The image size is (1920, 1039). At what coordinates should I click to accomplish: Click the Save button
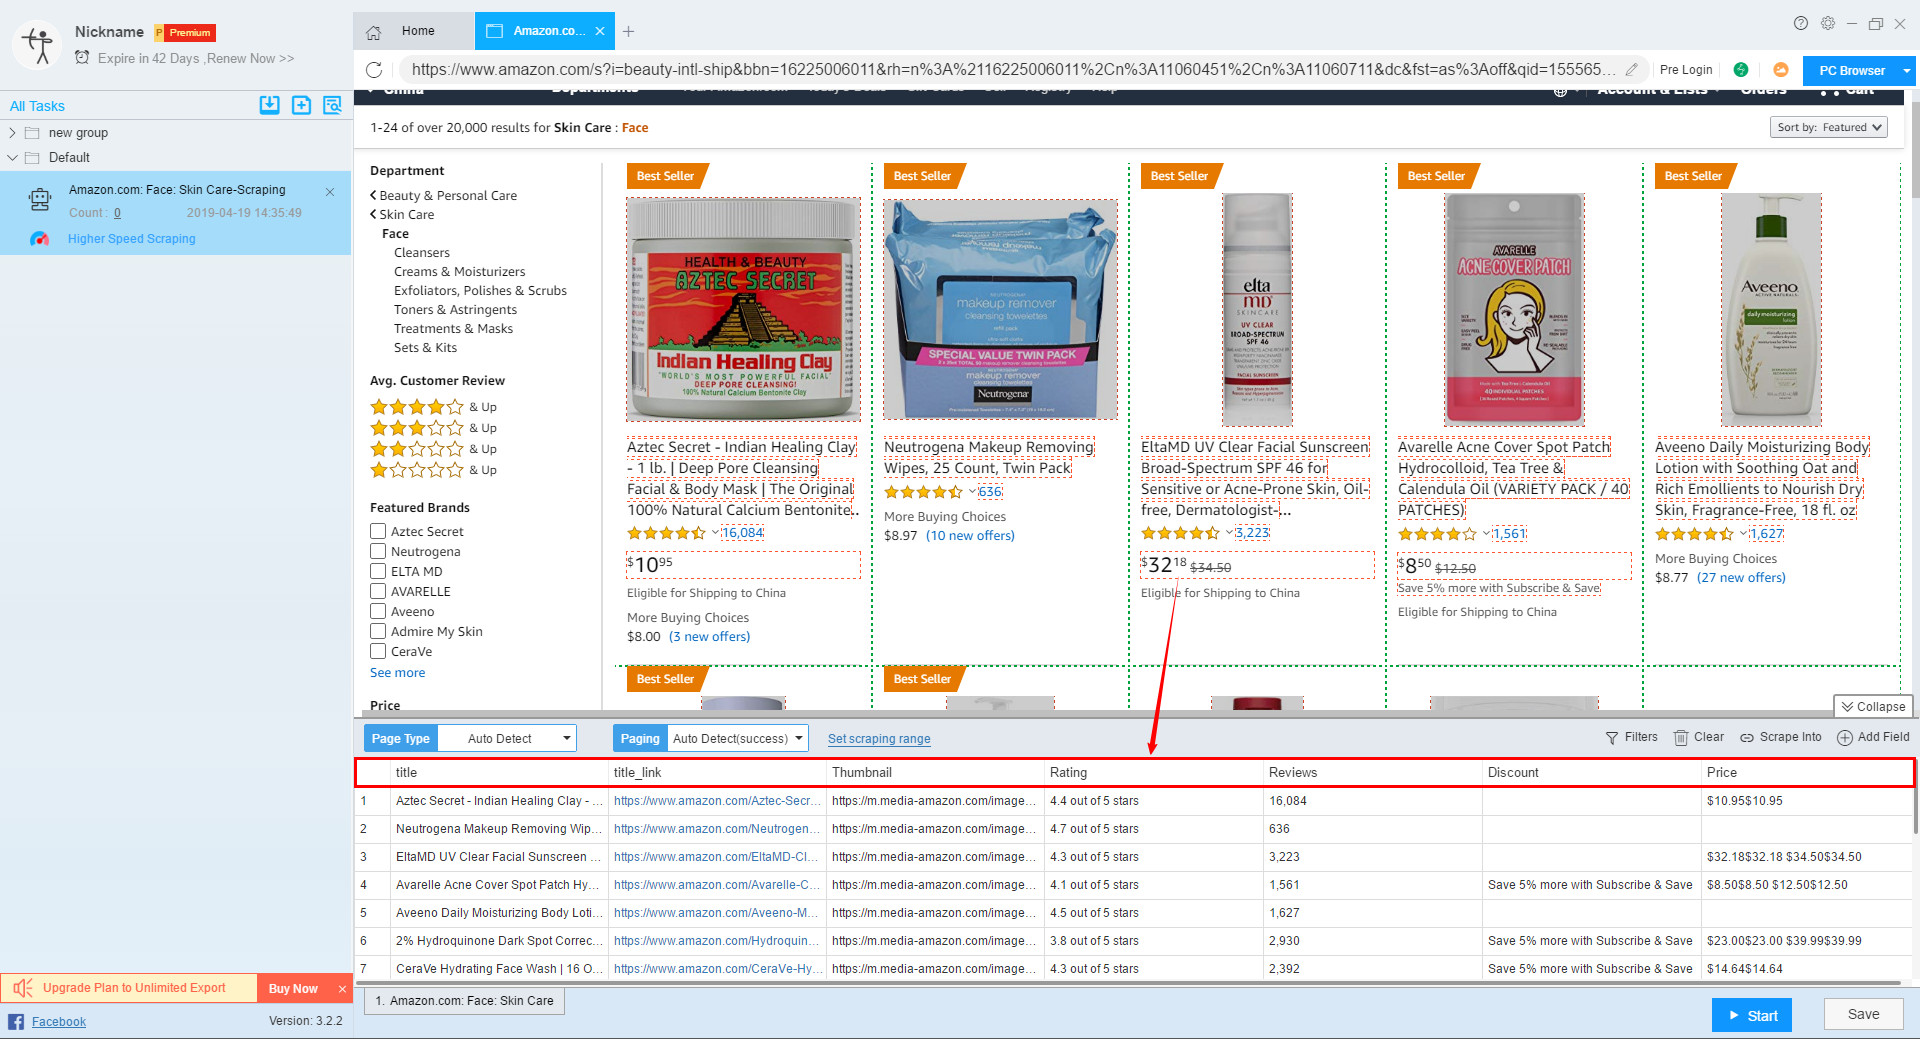(1863, 1014)
